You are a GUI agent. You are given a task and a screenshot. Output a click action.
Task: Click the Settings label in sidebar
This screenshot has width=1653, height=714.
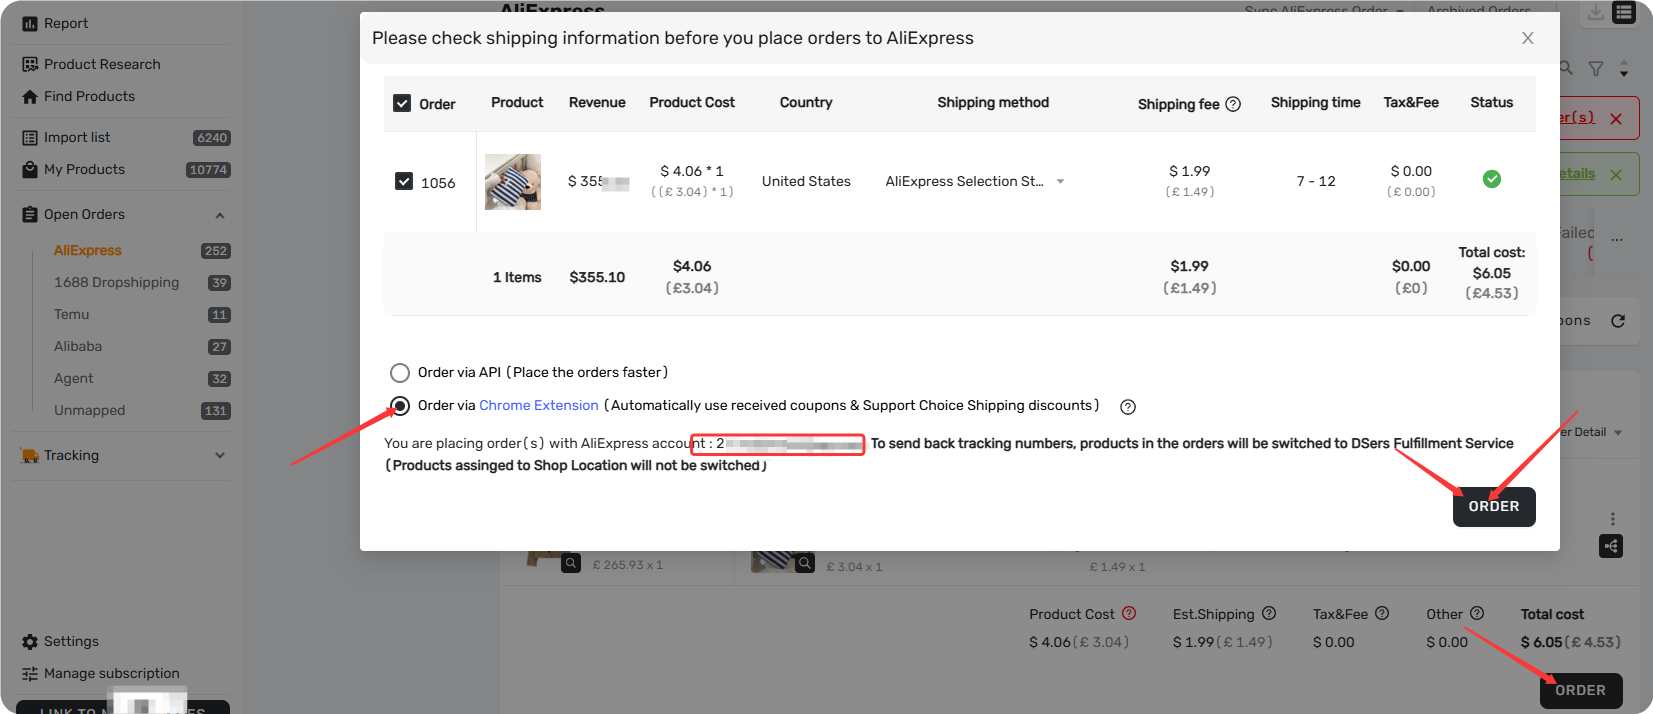click(x=71, y=642)
